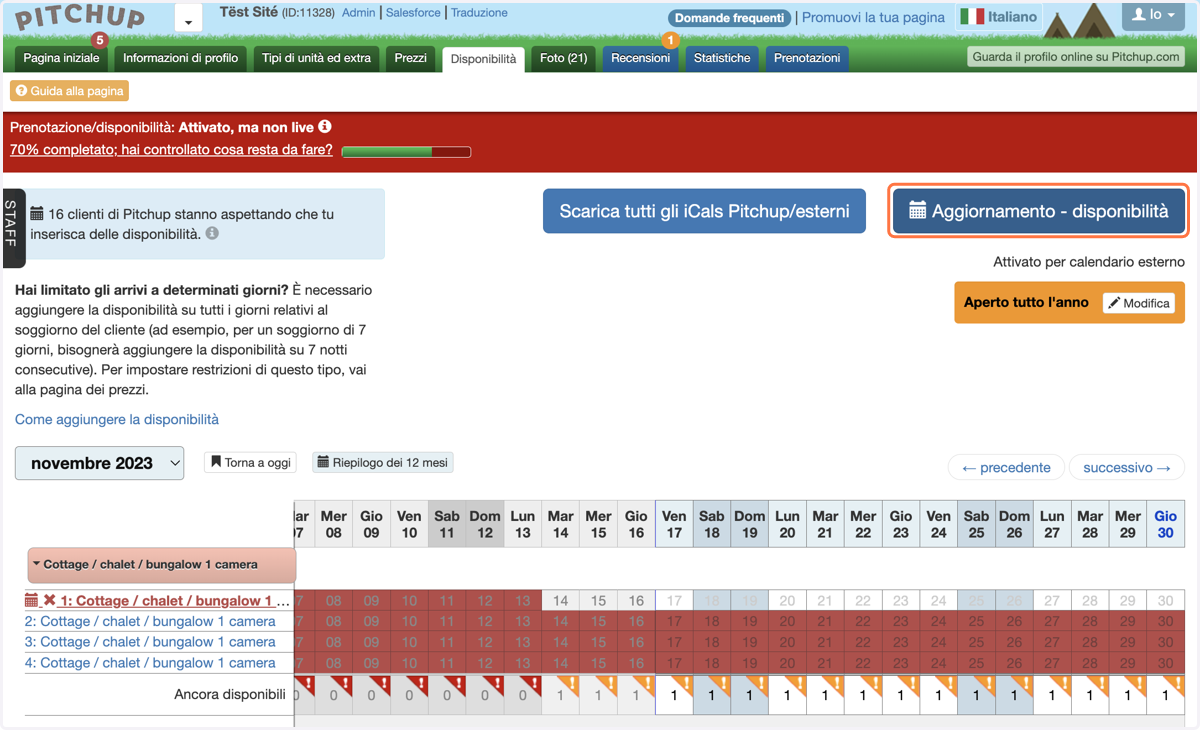The width and height of the screenshot is (1200, 730).
Task: Click the completion progress bar
Action: [406, 152]
